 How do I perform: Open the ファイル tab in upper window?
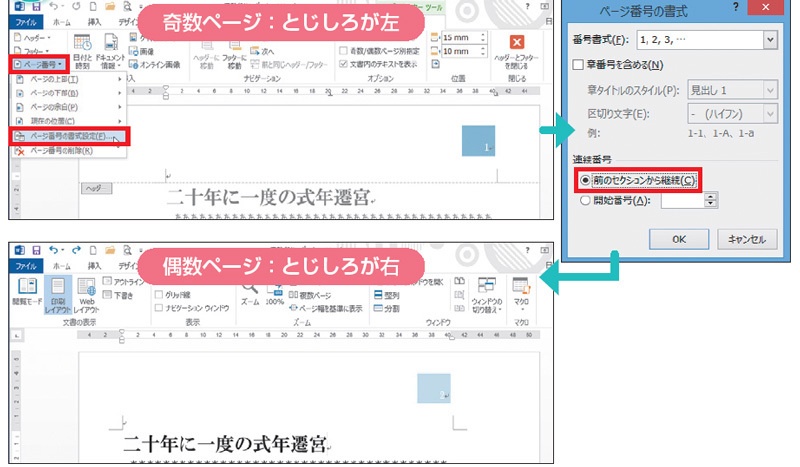[24, 19]
